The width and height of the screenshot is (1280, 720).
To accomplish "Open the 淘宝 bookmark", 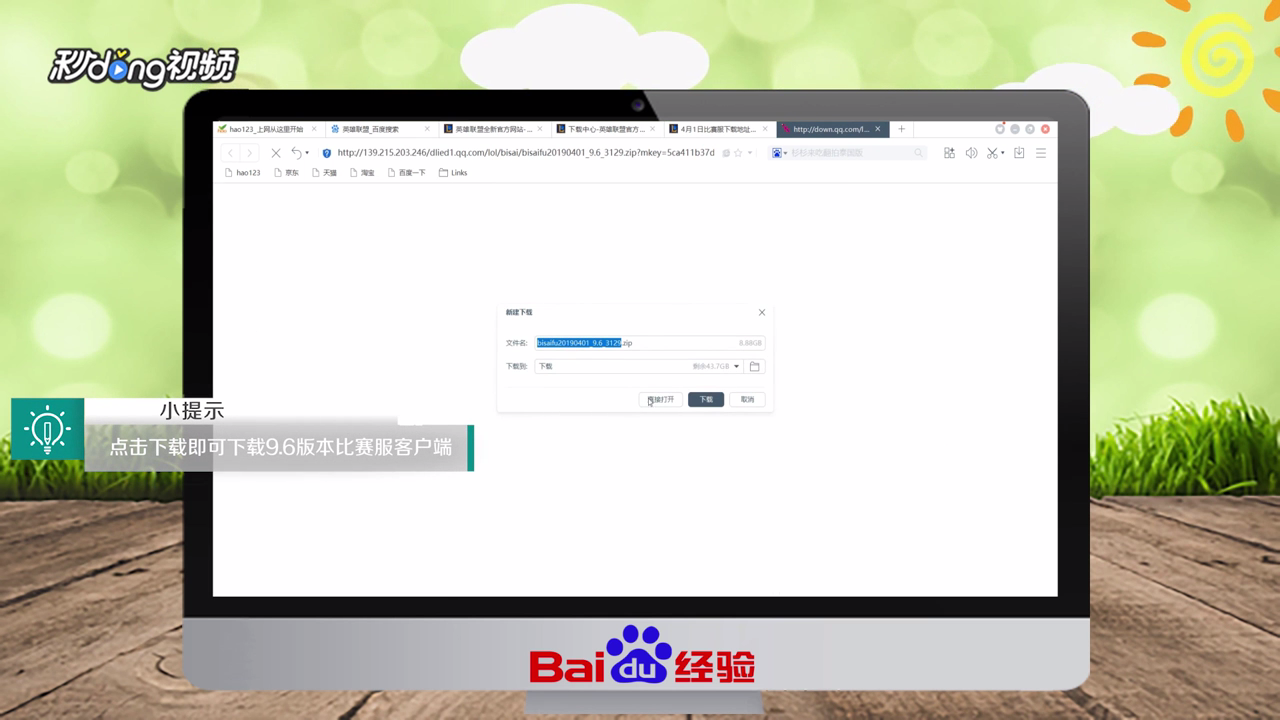I will (x=362, y=173).
